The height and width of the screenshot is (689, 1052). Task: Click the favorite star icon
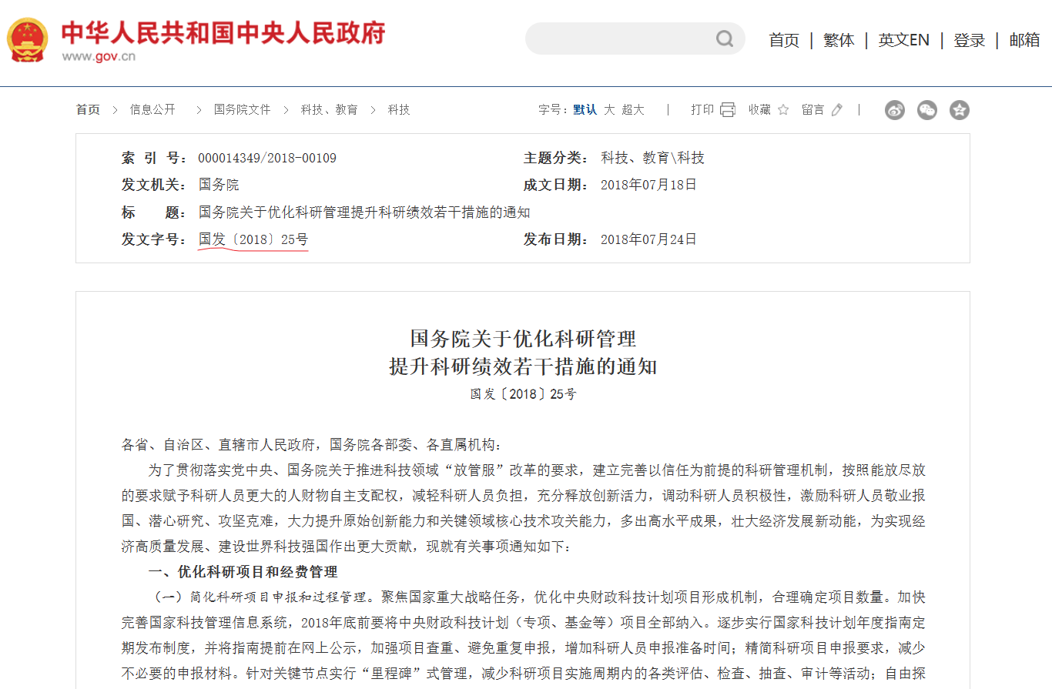(x=783, y=110)
